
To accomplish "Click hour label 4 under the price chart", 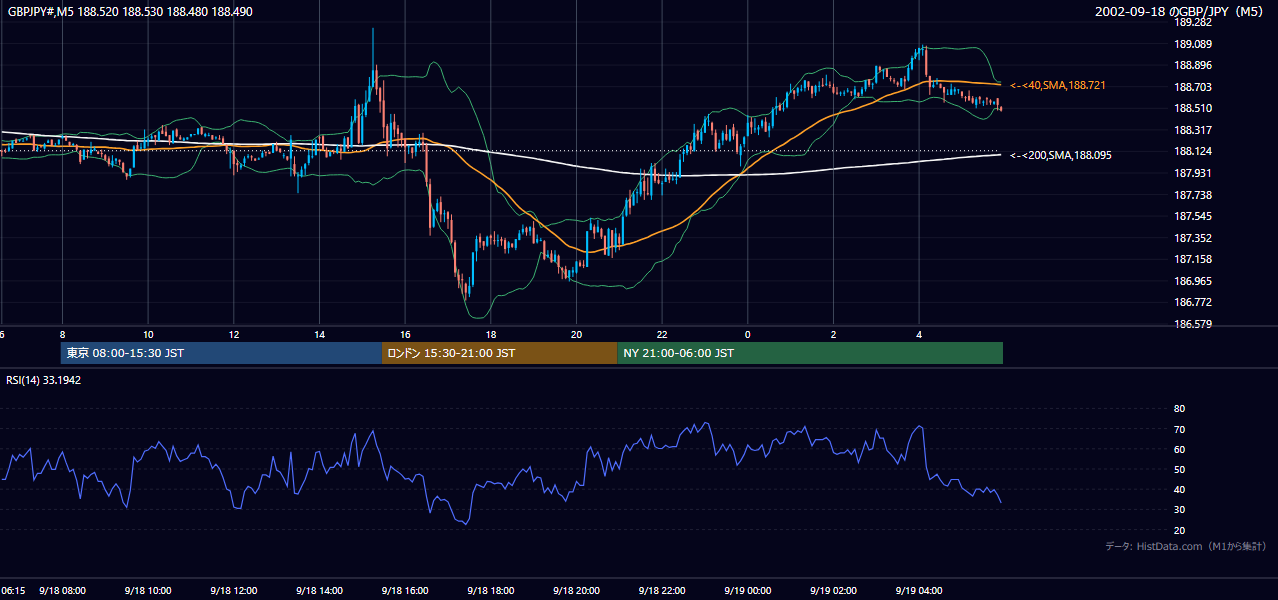I will coord(920,335).
